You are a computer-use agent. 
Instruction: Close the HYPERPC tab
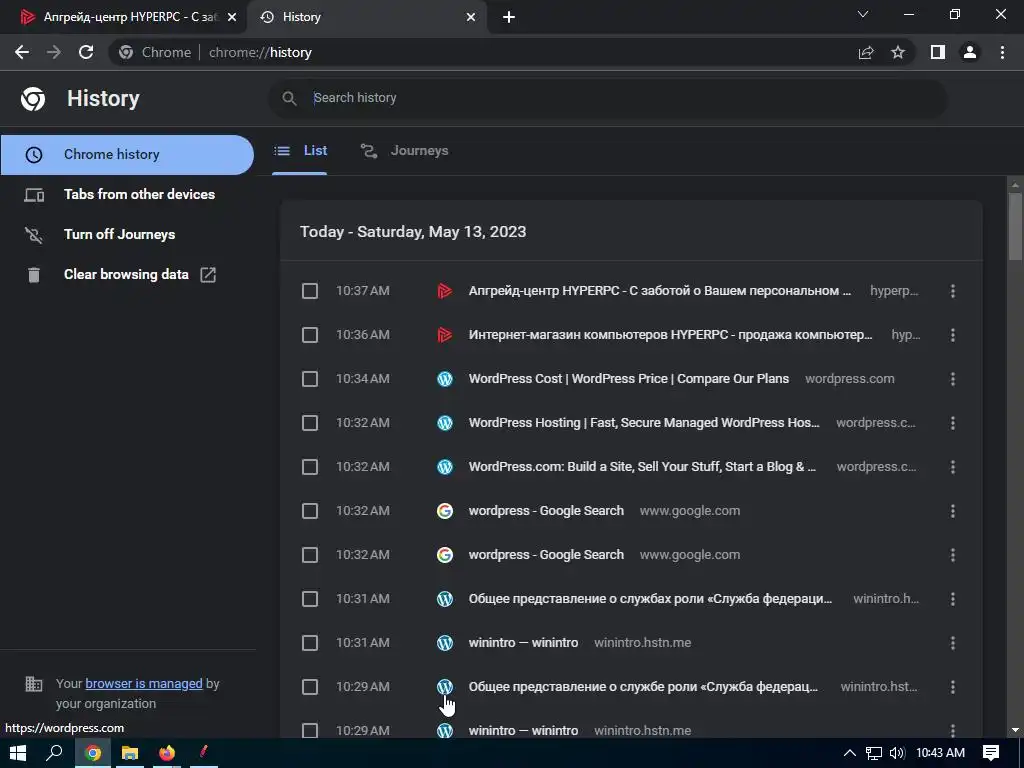click(232, 17)
